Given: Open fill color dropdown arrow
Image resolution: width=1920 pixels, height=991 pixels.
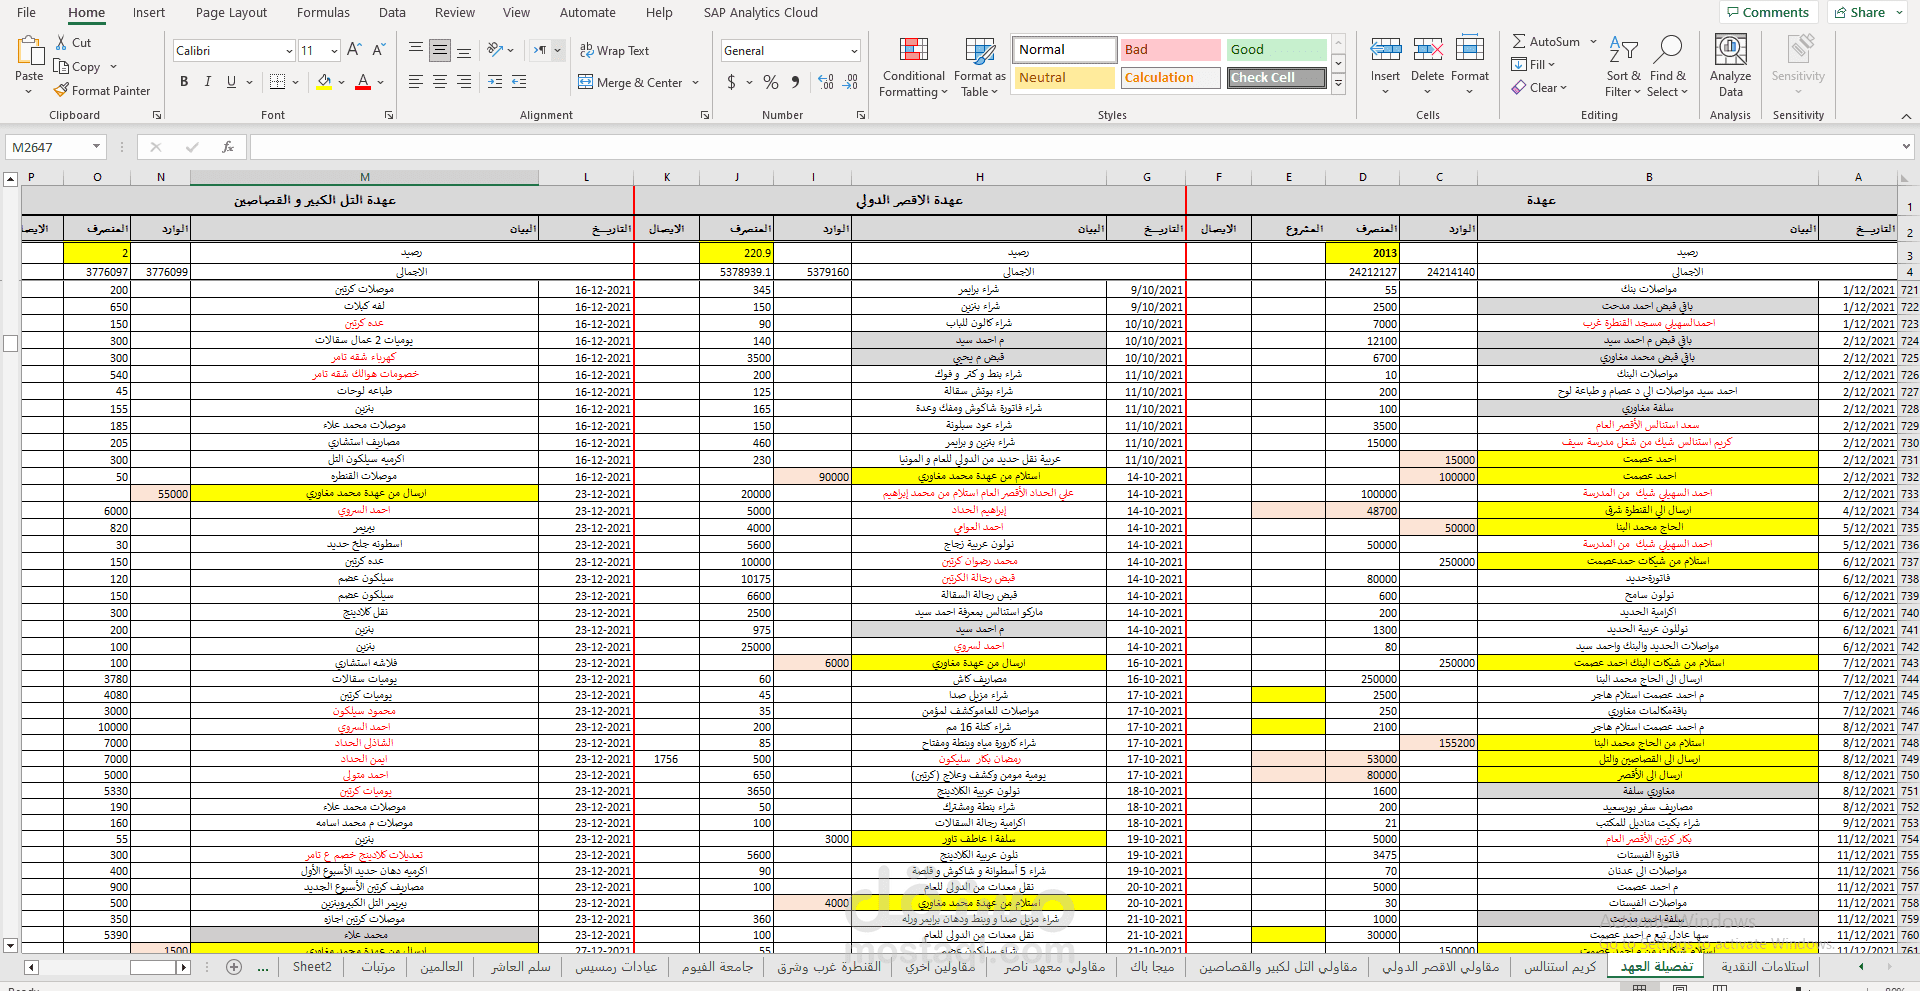Looking at the screenshot, I should coord(341,82).
